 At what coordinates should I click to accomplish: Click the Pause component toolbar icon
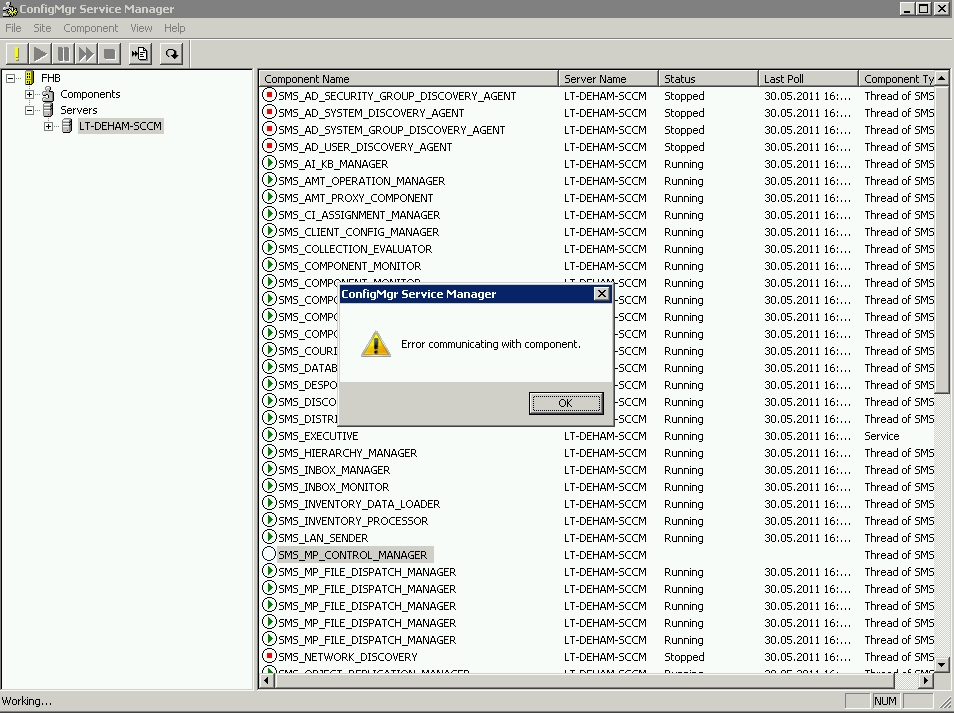pos(63,54)
